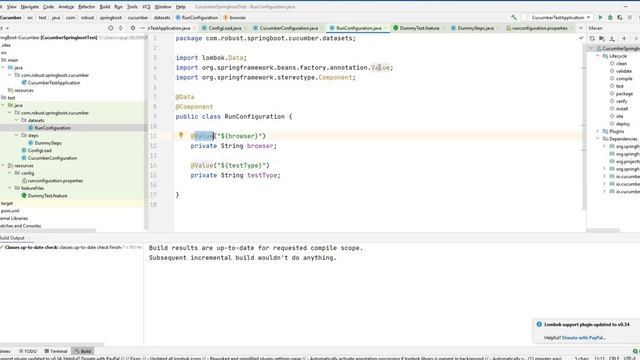Select the Maven clean lifecycle goal

621,64
